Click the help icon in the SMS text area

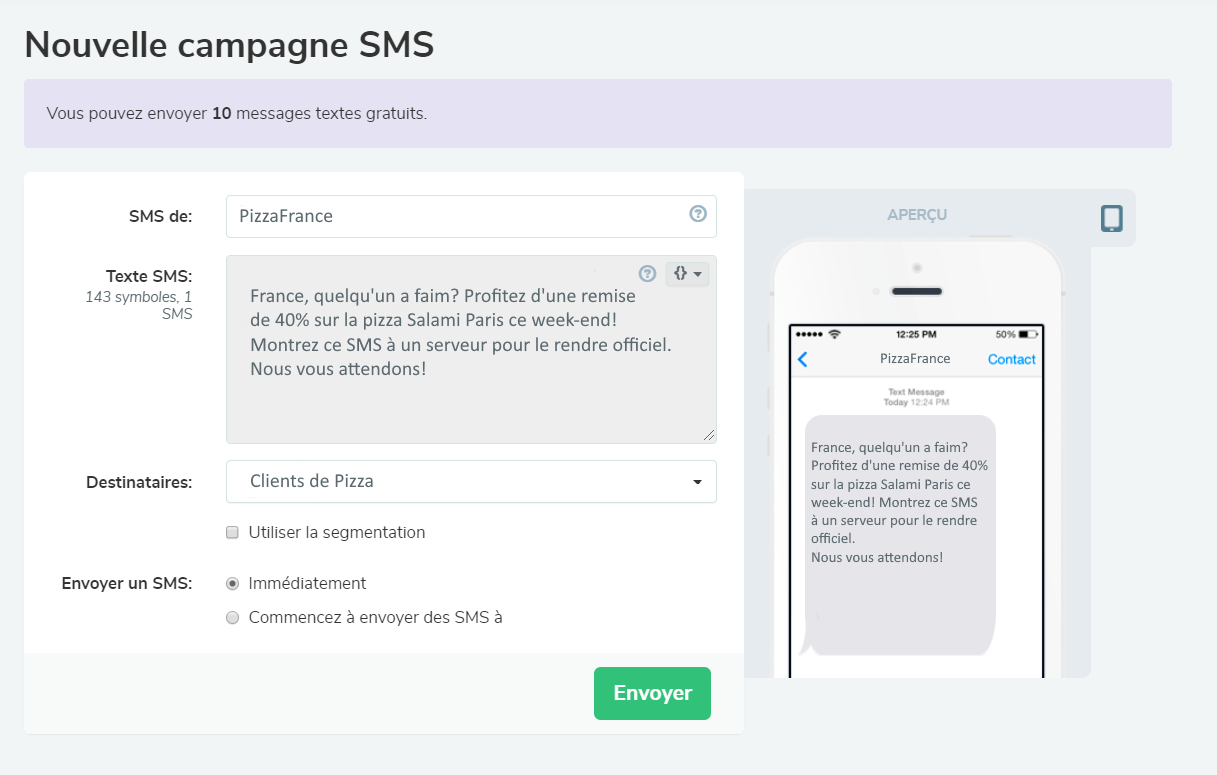tap(647, 273)
